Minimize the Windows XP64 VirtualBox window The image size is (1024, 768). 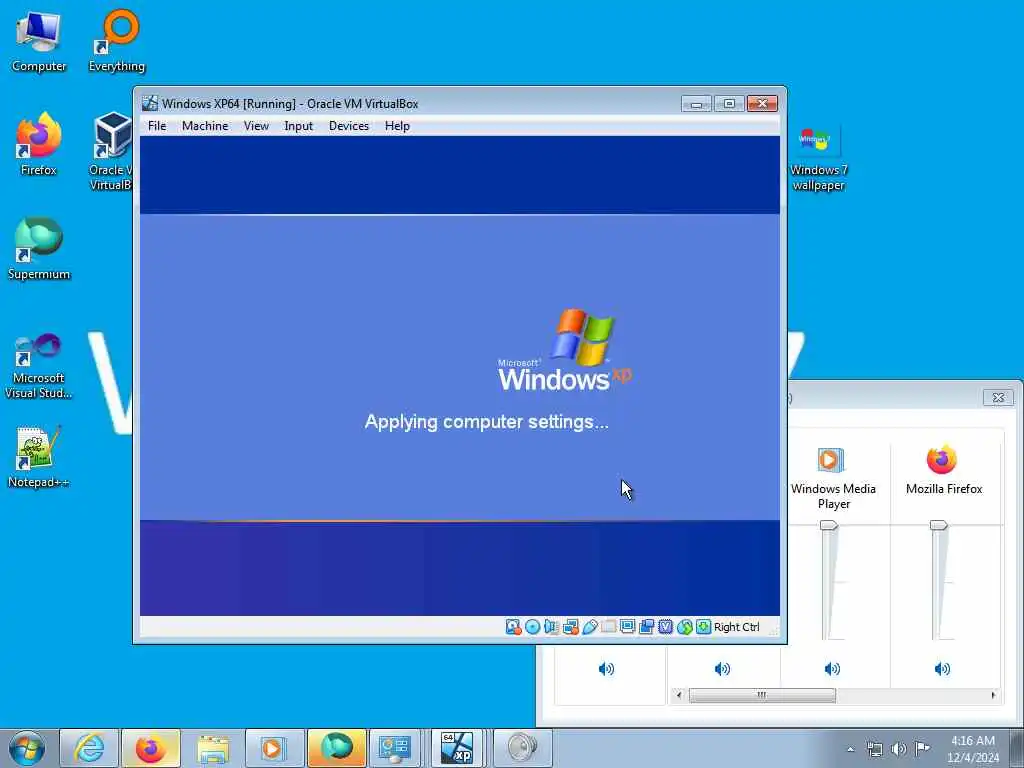point(696,104)
